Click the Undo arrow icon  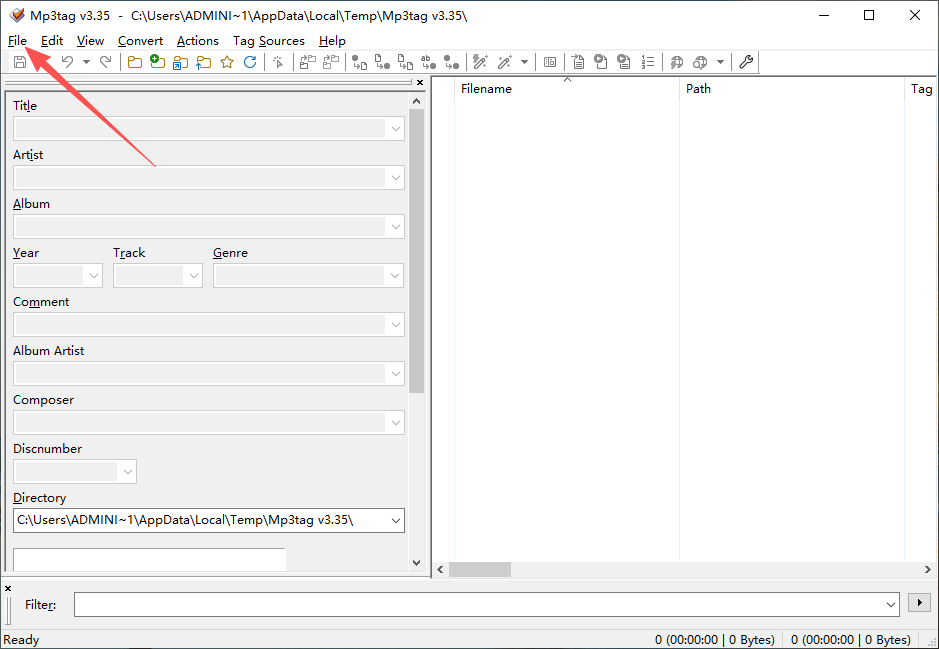coord(68,62)
